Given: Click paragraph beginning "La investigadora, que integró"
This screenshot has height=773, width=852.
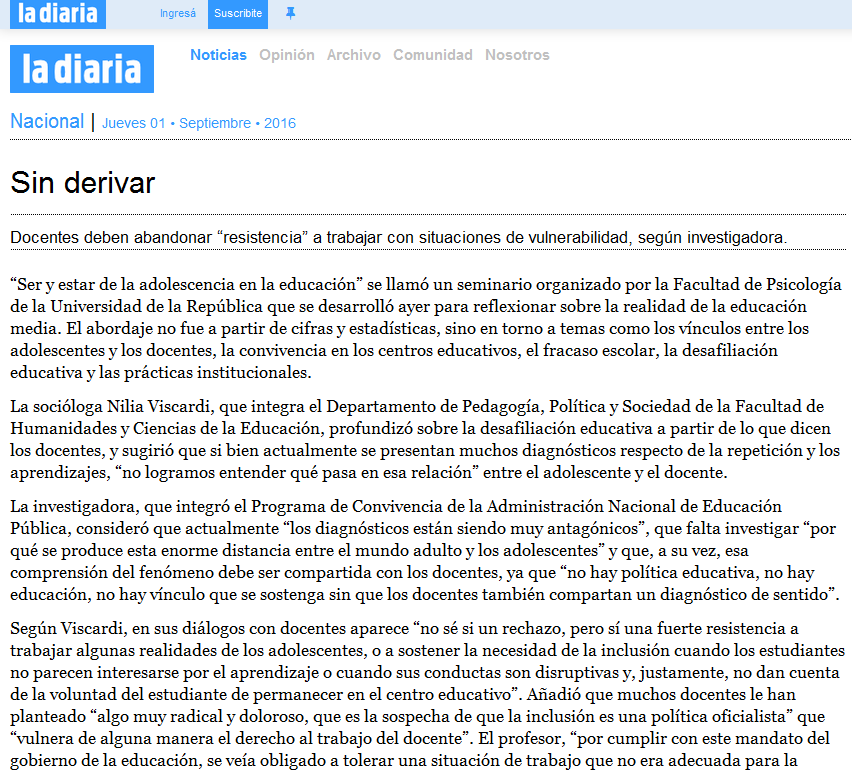Looking at the screenshot, I should click(x=426, y=550).
